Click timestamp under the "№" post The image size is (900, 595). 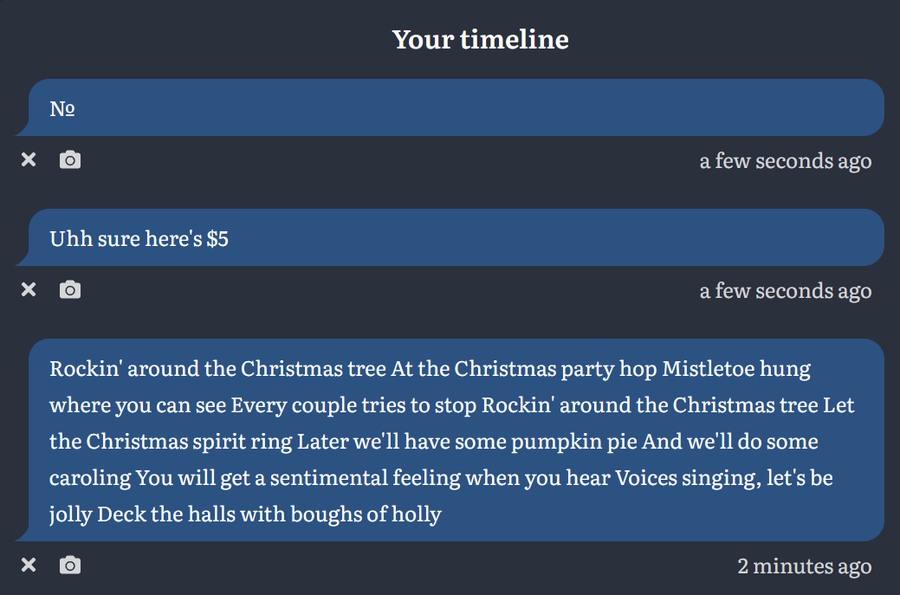[x=785, y=160]
